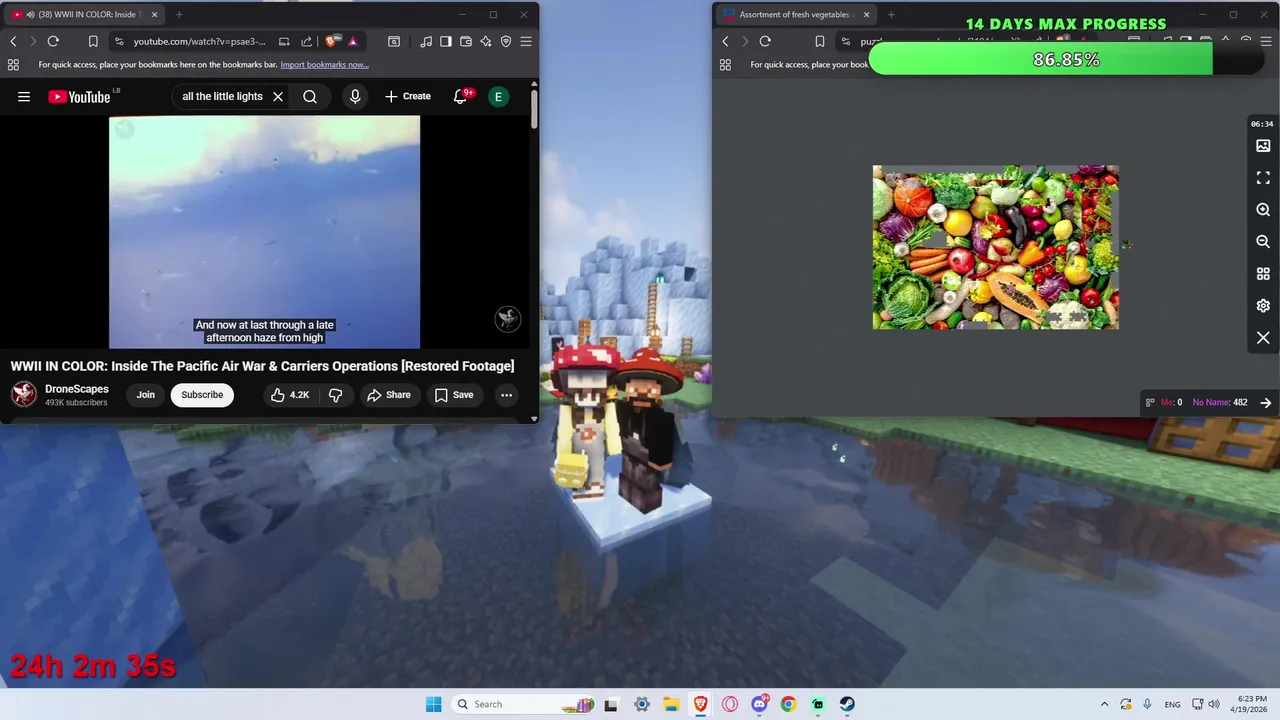This screenshot has height=720, width=1280.
Task: Open Windows Start menu
Action: (x=433, y=704)
